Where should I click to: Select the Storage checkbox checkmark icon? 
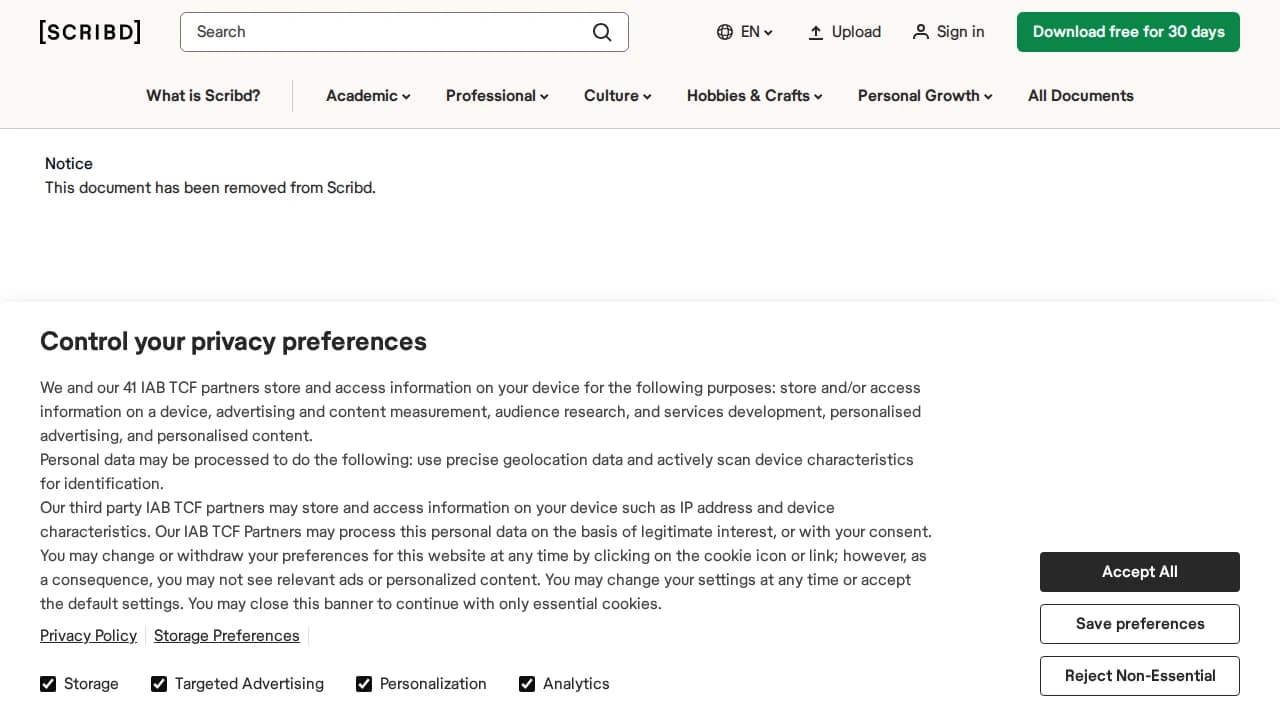pos(48,684)
